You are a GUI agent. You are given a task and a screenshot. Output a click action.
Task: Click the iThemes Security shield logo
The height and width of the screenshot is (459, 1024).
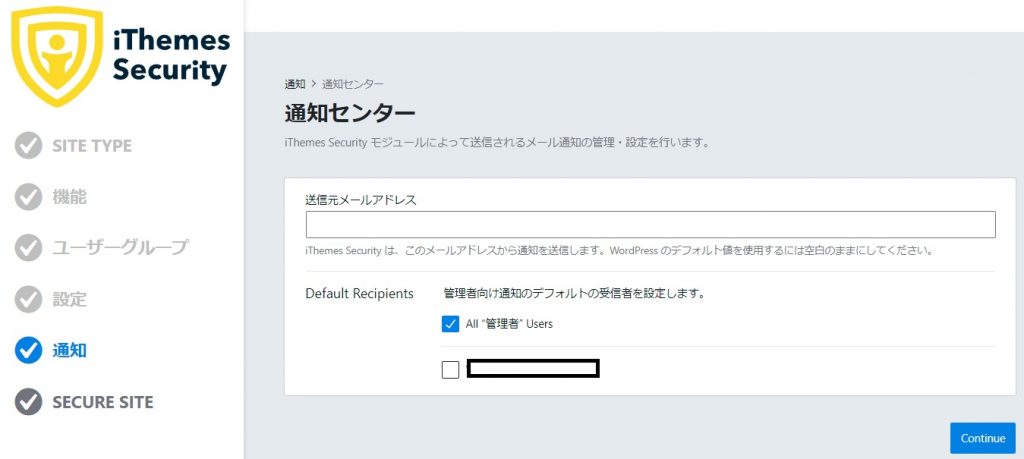[x=57, y=55]
